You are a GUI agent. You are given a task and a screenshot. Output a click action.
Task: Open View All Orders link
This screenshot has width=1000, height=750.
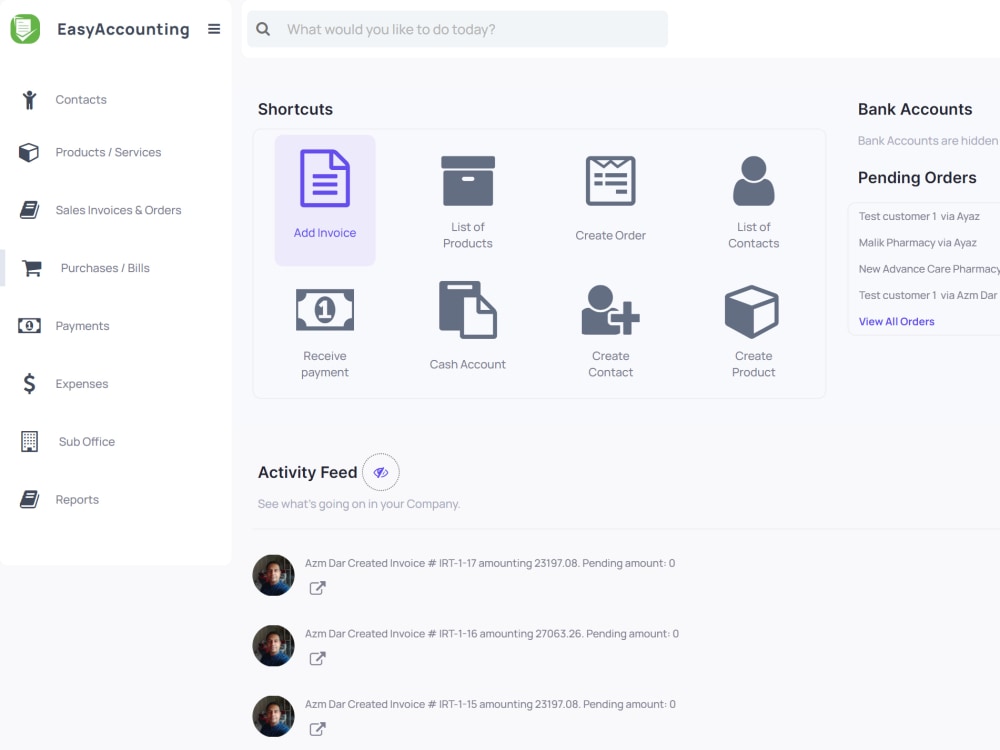(896, 321)
